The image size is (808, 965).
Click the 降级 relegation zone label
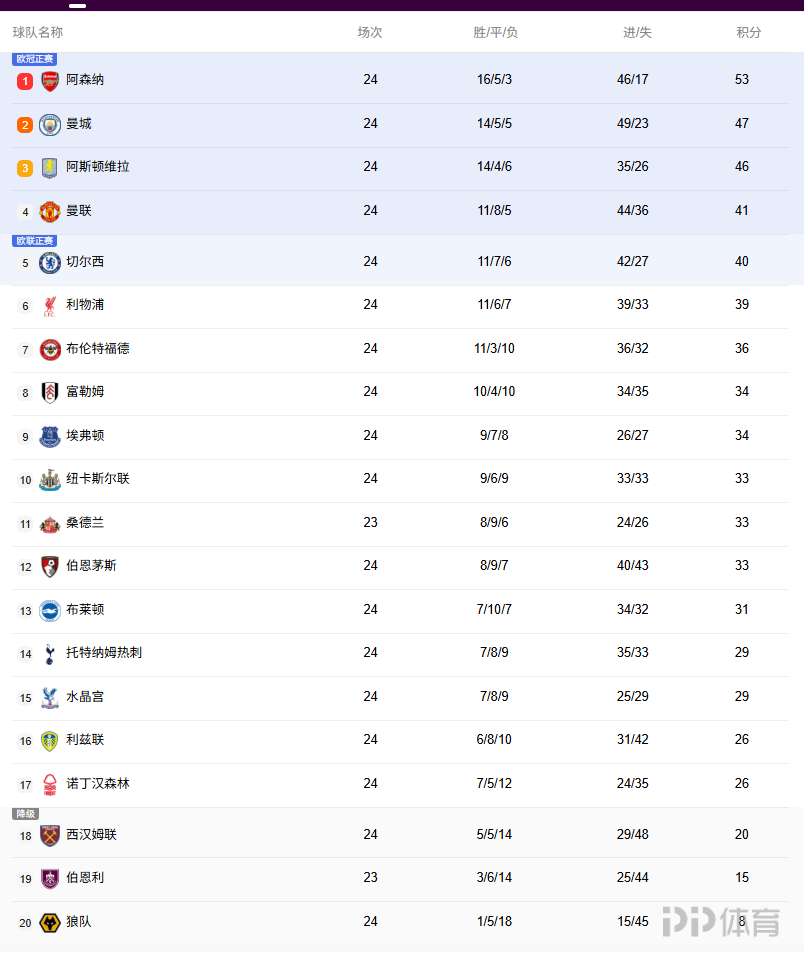click(25, 814)
